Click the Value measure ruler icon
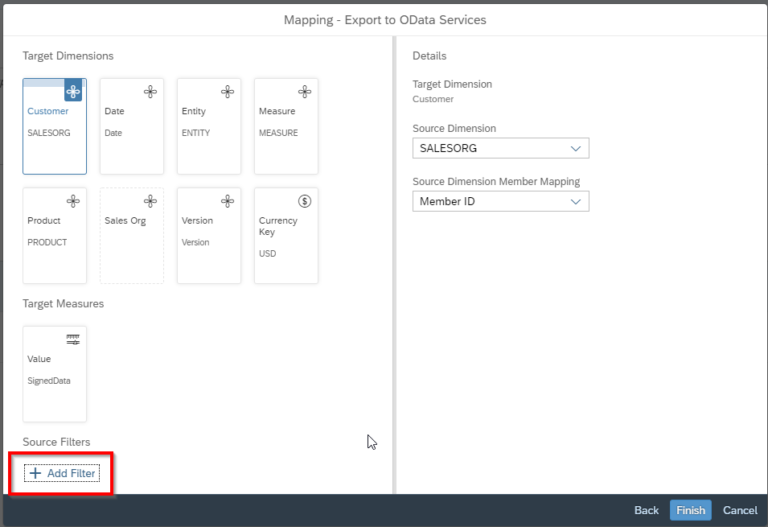The height and width of the screenshot is (527, 768). [73, 339]
